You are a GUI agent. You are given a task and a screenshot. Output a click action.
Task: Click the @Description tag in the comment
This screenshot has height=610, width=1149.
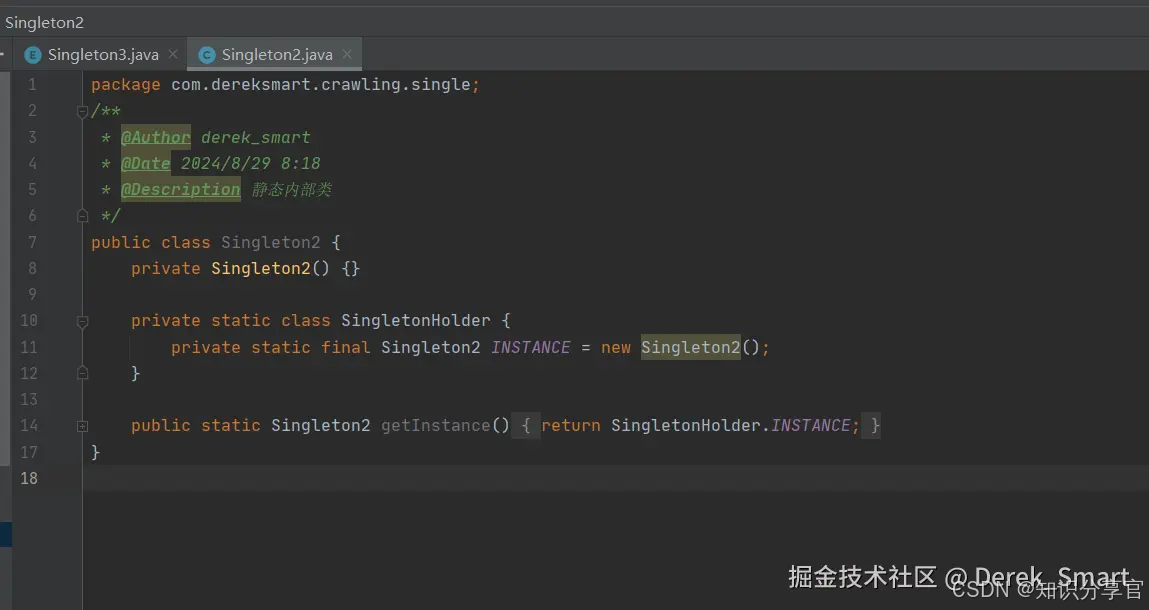(180, 190)
